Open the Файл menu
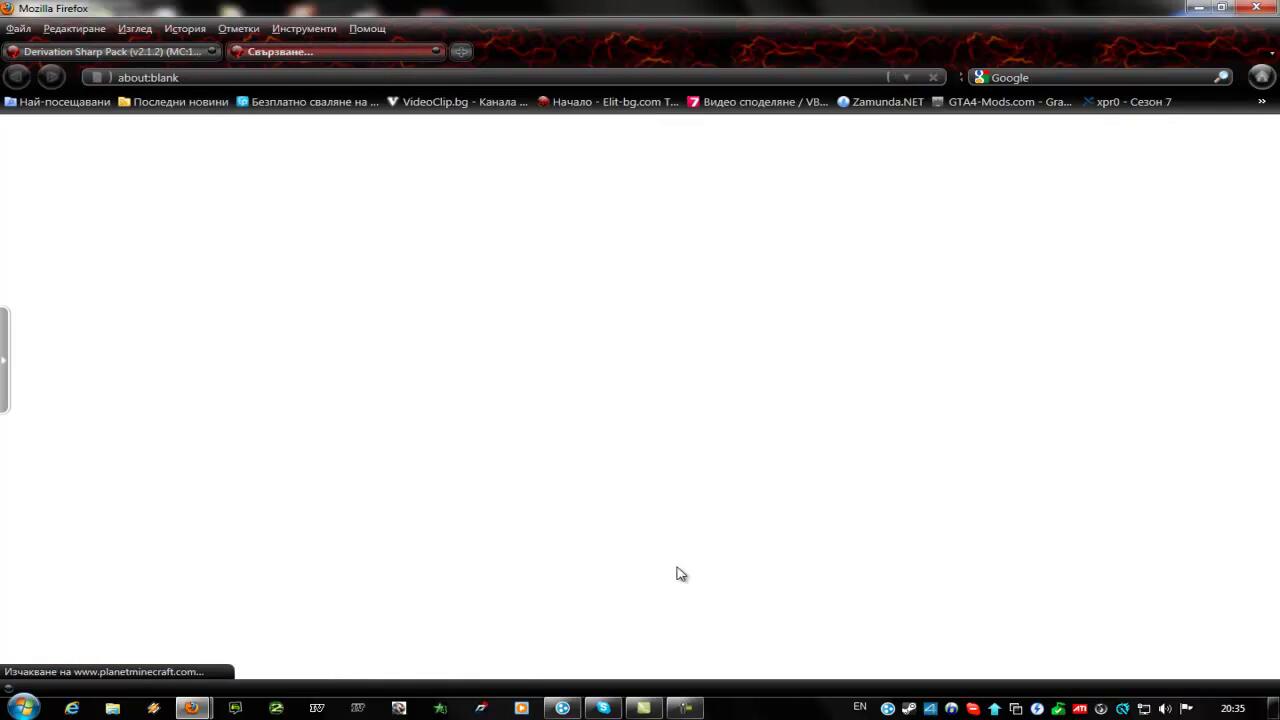Image resolution: width=1280 pixels, height=720 pixels. 18,29
